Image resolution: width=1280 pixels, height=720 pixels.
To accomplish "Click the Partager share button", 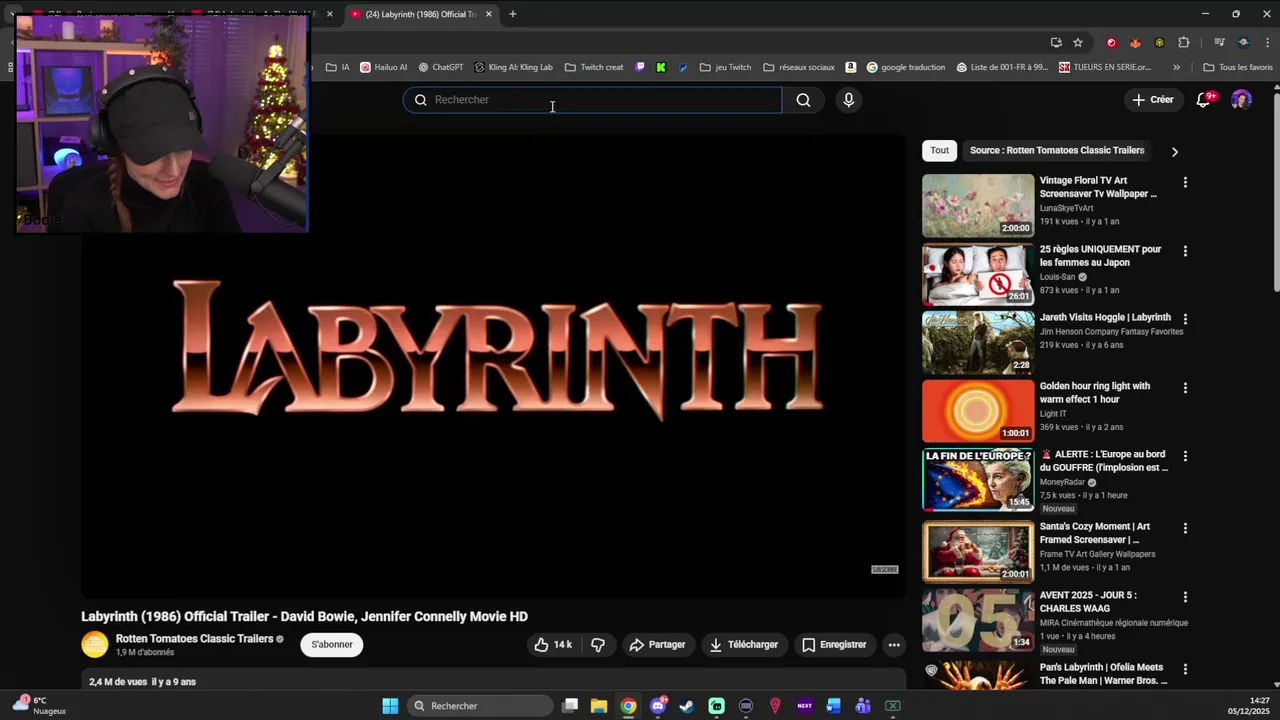I will pos(657,645).
